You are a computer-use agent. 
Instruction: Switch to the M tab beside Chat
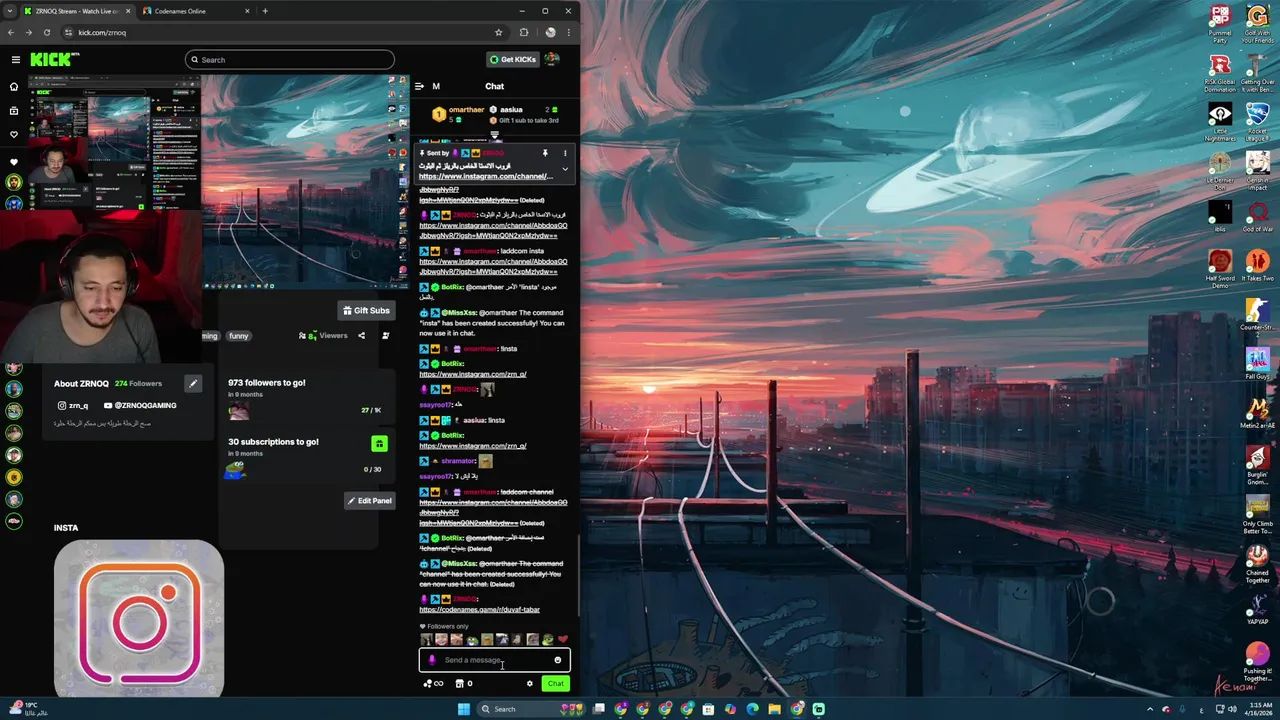(436, 86)
